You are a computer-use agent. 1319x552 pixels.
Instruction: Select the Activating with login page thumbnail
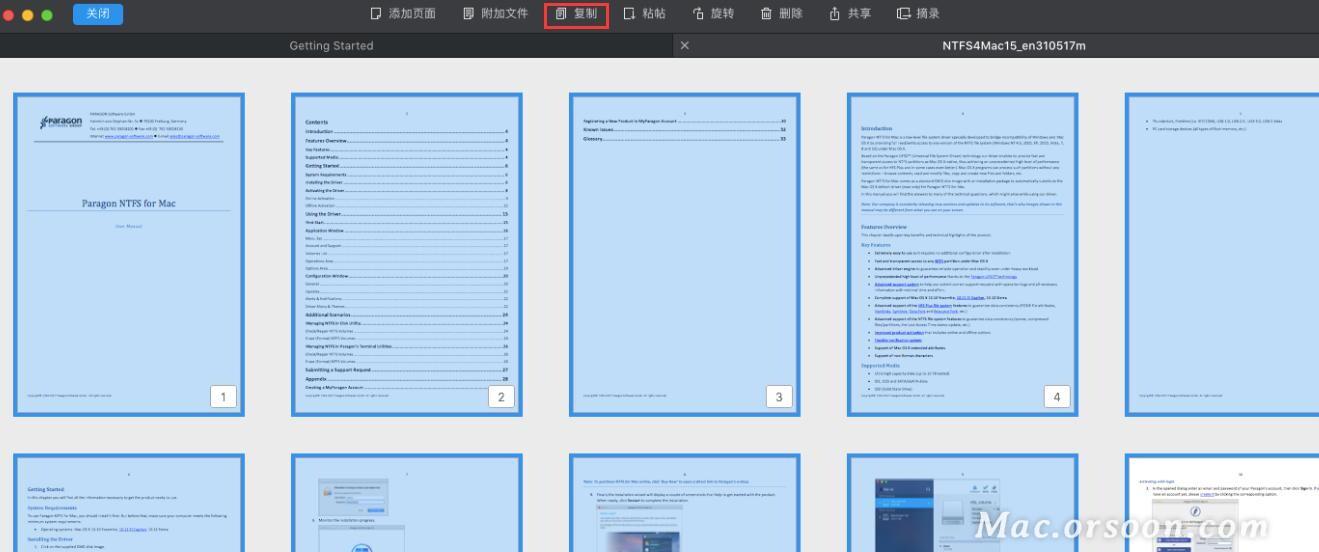click(1222, 503)
